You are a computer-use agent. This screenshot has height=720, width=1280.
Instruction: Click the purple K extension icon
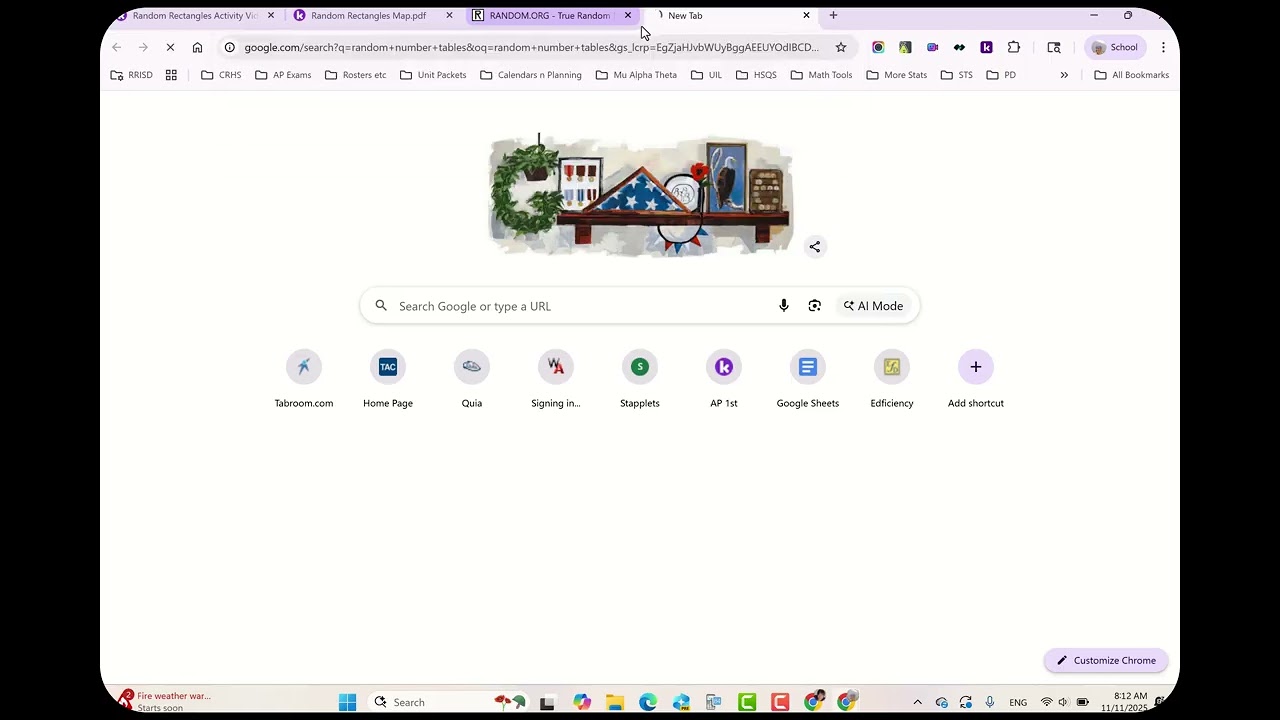coord(986,47)
